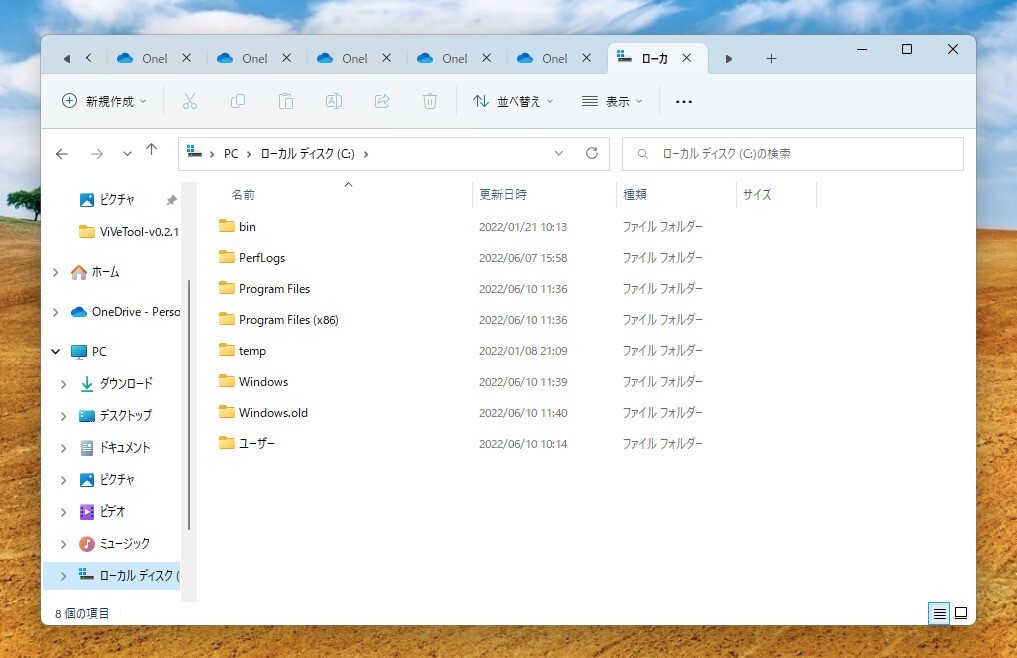Sort by 種類 column header

[x=635, y=194]
